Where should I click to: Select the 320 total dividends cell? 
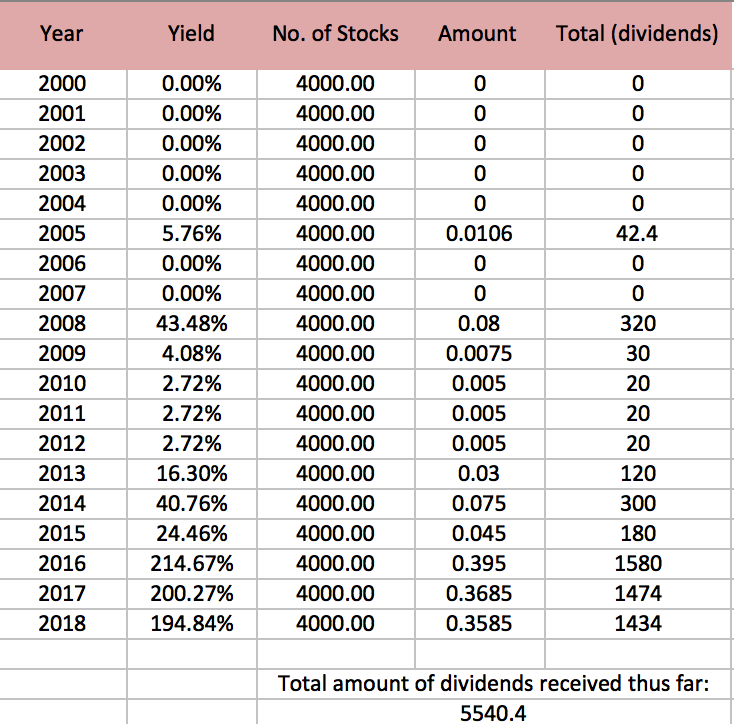point(638,323)
